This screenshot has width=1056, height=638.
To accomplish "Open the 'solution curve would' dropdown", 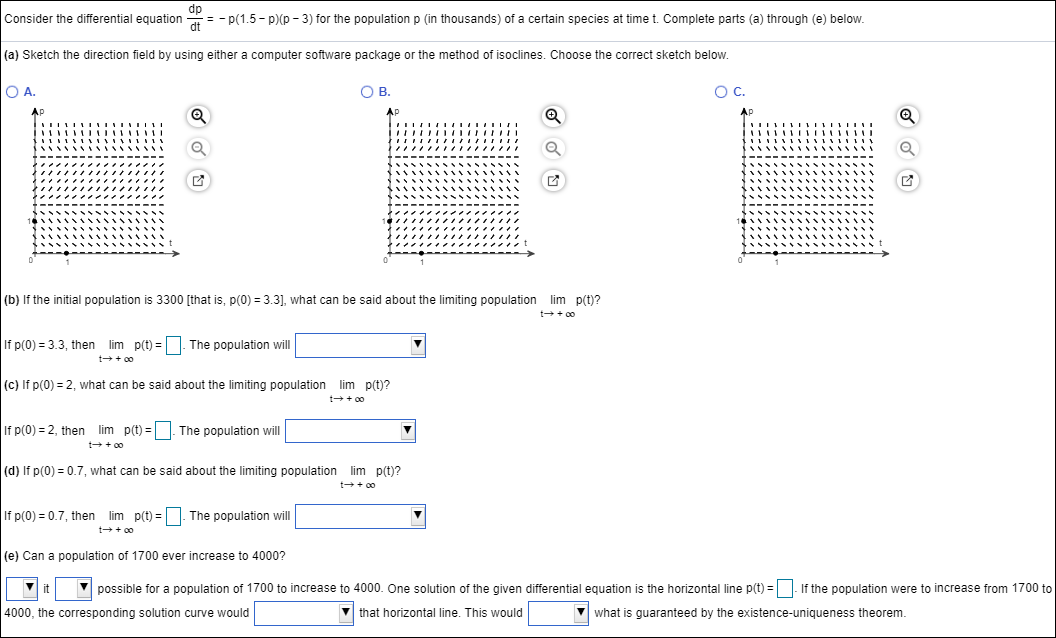I will click(x=344, y=613).
